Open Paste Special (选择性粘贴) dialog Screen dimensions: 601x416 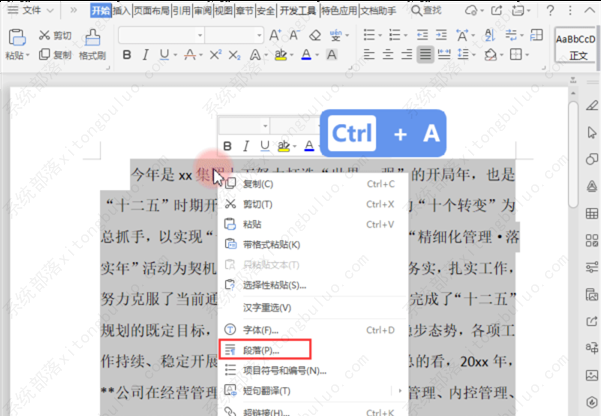[x=312, y=285]
